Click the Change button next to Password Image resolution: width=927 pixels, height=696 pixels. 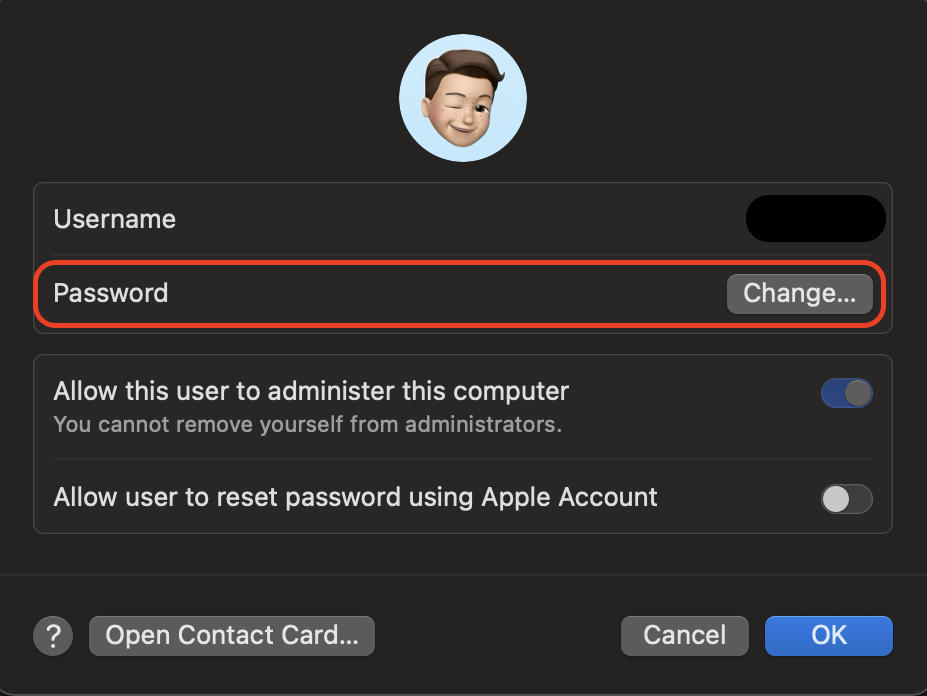(x=800, y=293)
